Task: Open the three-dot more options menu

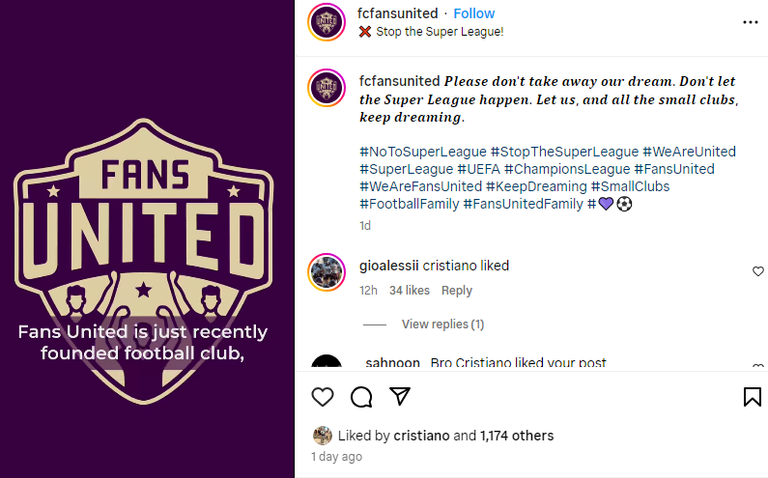Action: click(x=750, y=22)
